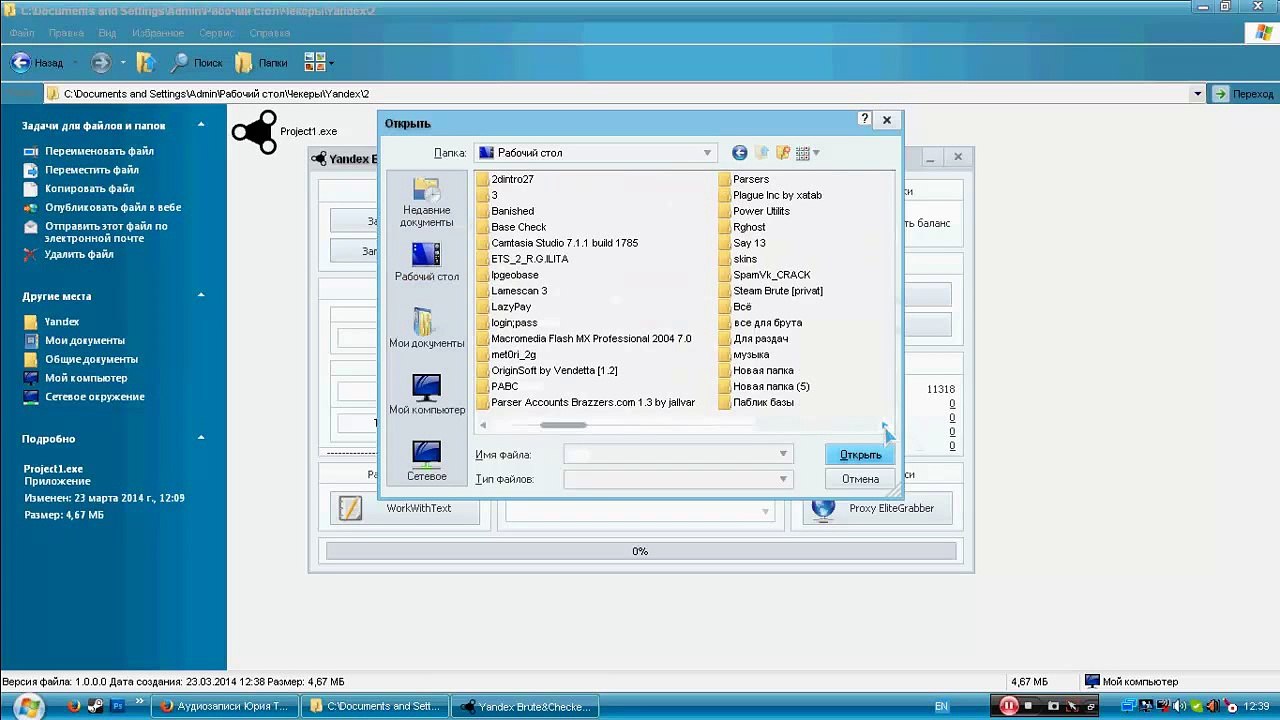The image size is (1280, 720).
Task: Click the Отмена button
Action: click(x=860, y=479)
